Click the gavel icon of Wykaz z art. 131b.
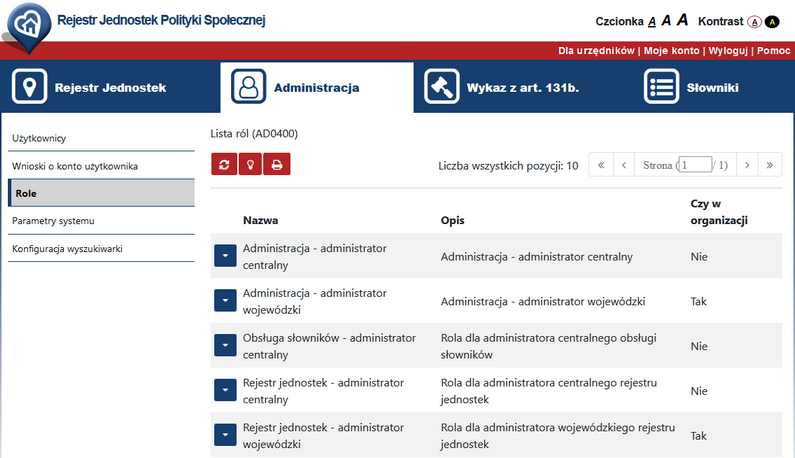Image resolution: width=795 pixels, height=458 pixels. tap(442, 87)
